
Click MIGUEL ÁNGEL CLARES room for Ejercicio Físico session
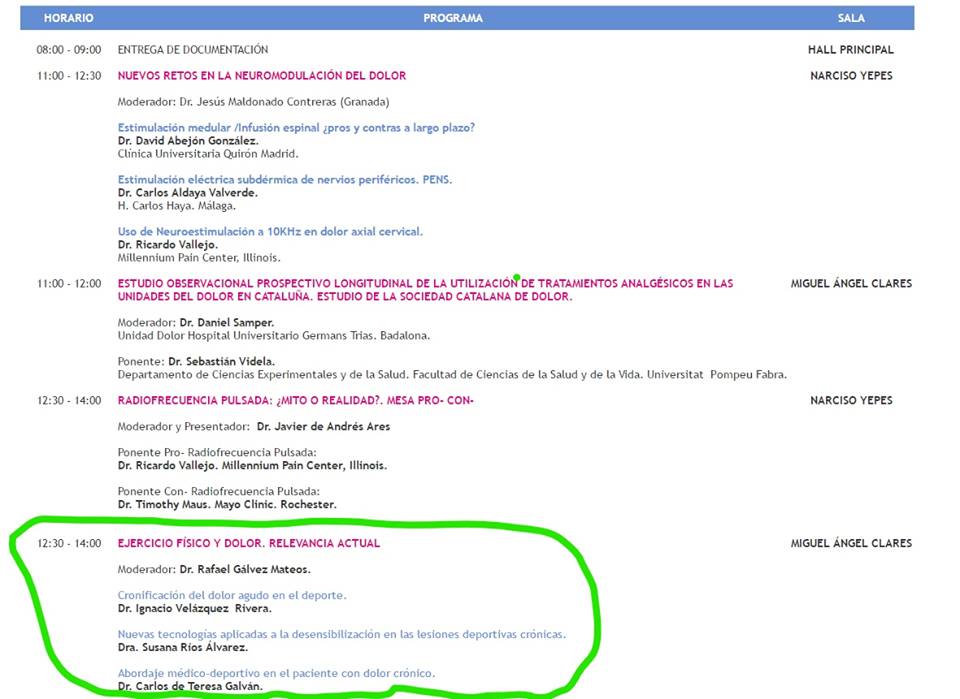point(851,544)
